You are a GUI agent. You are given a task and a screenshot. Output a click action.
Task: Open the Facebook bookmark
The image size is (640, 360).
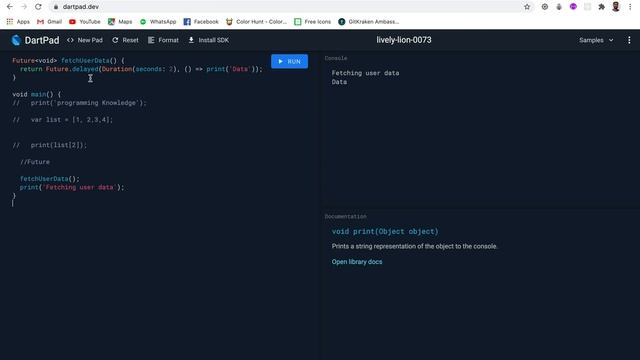[x=201, y=22]
